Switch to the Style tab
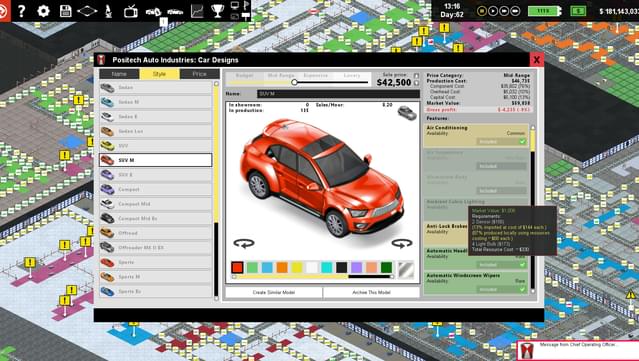This screenshot has width=639, height=361. 159,74
